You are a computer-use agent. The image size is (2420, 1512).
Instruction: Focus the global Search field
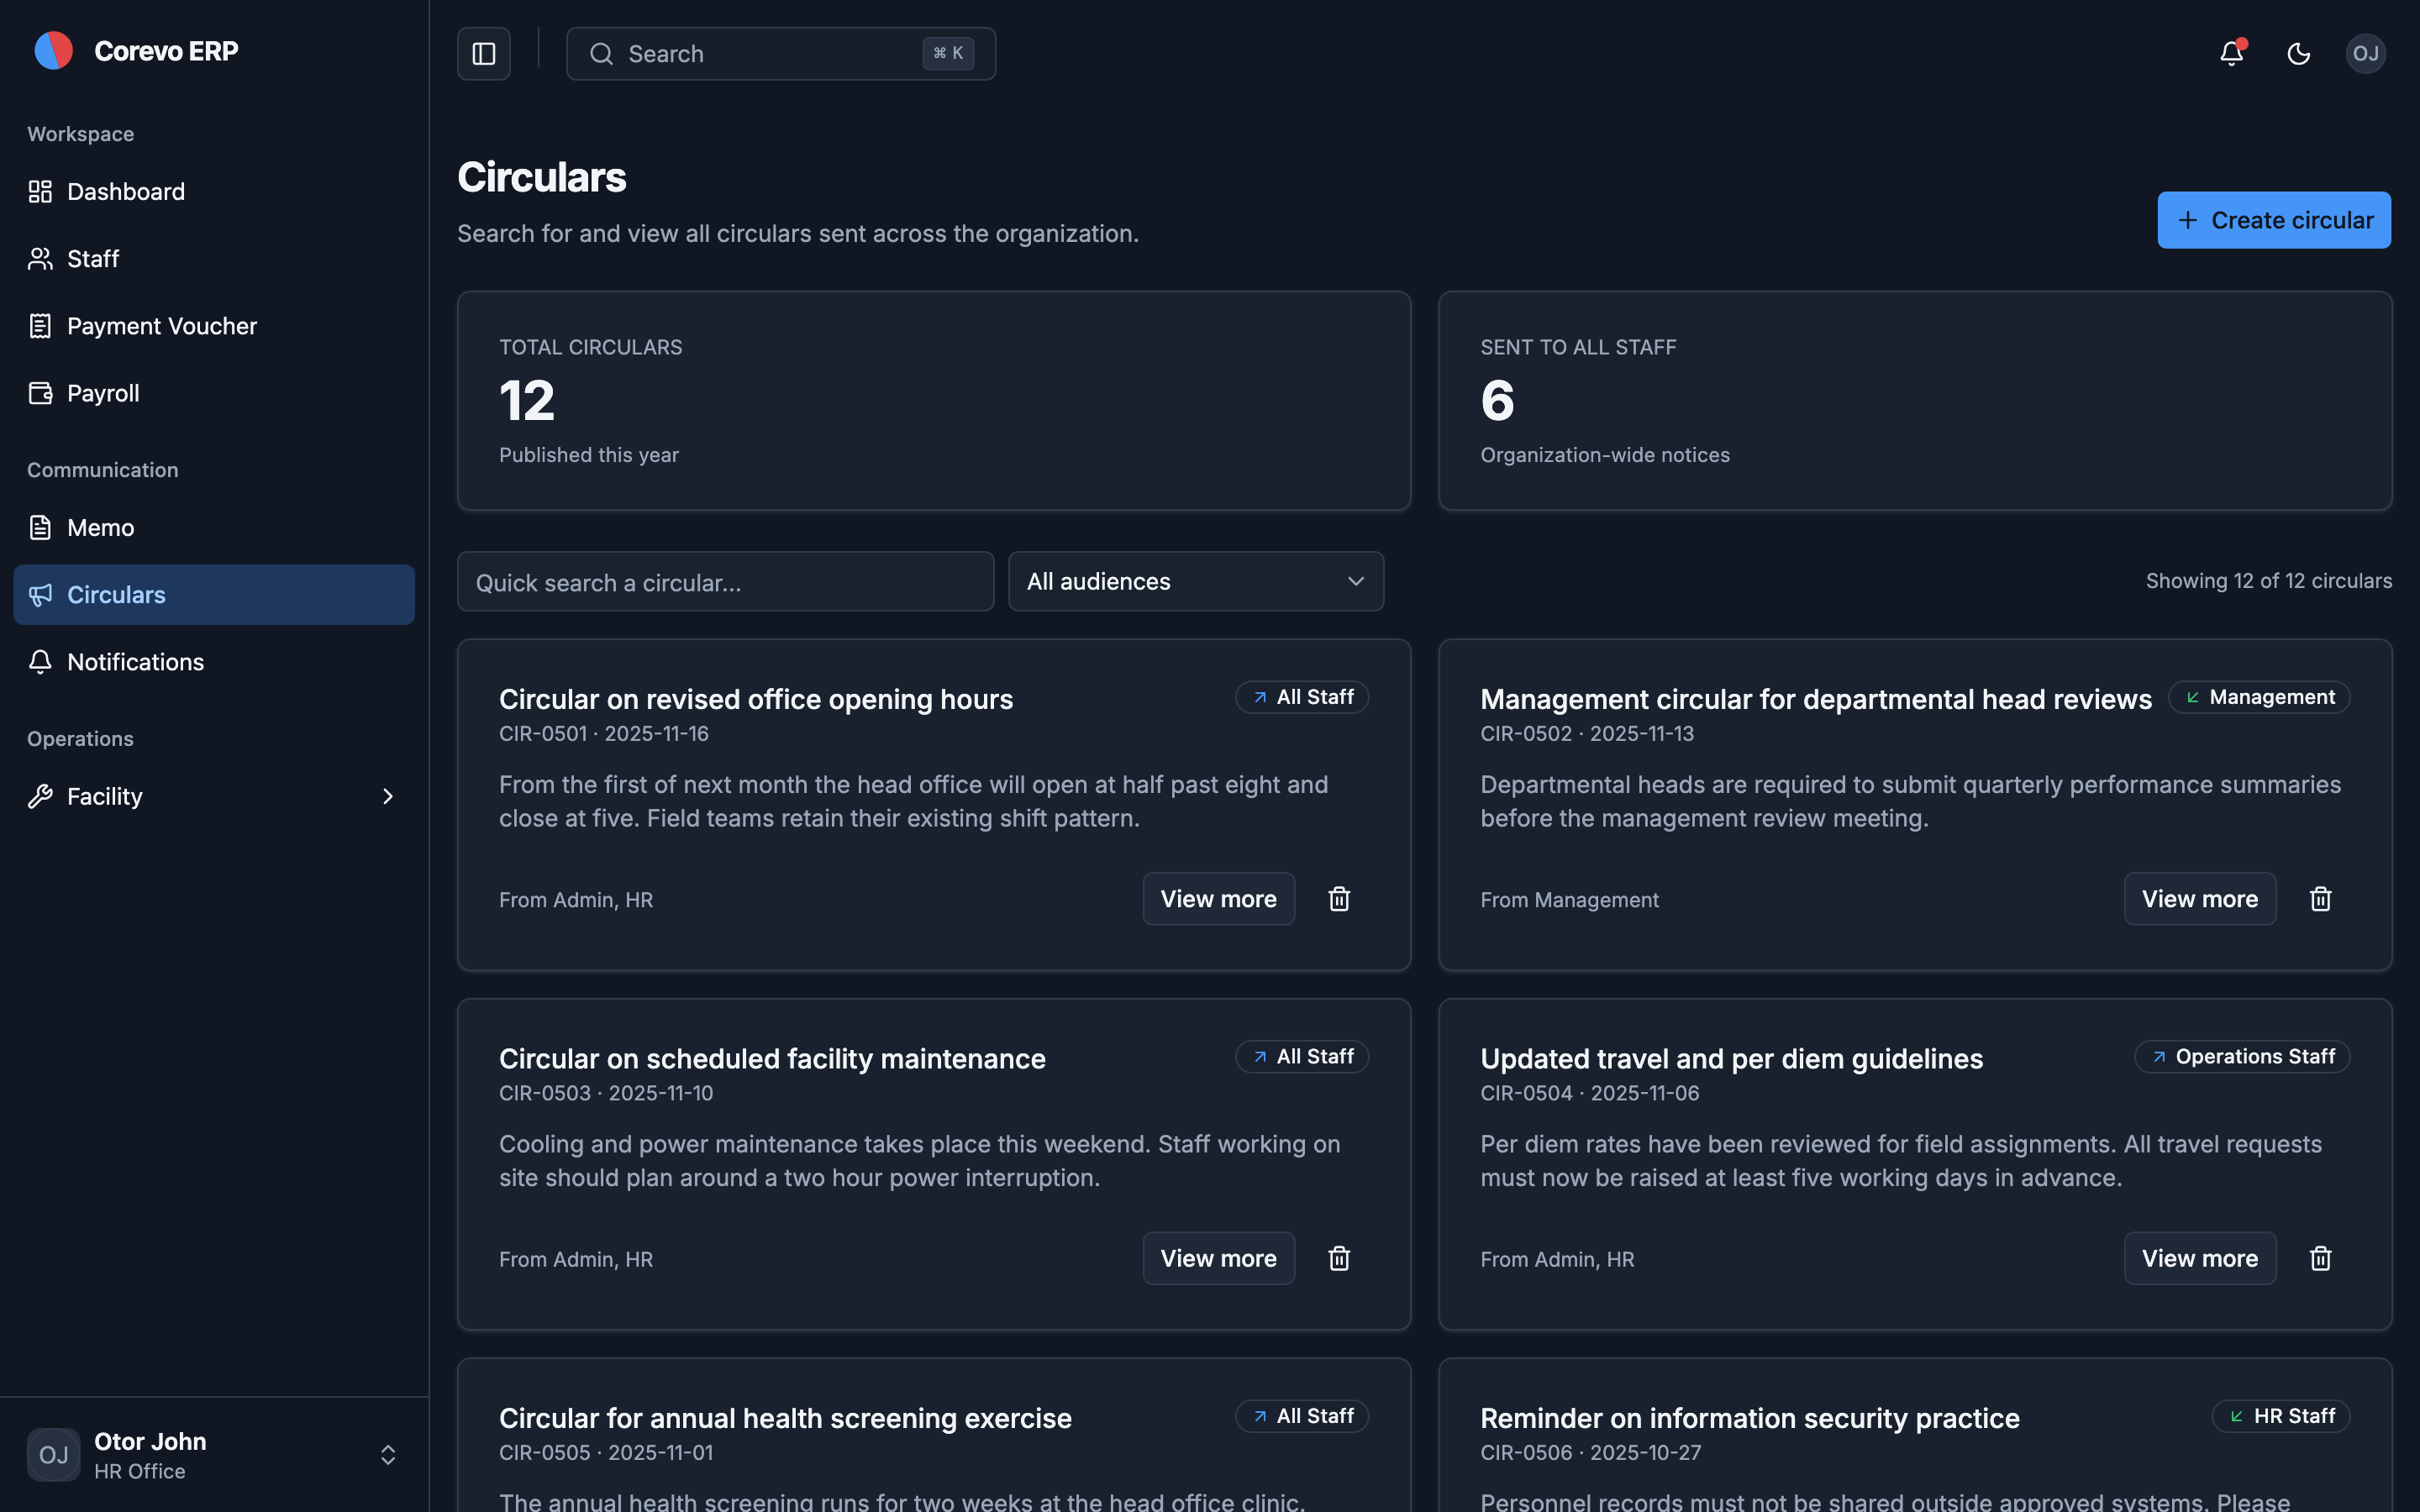pyautogui.click(x=781, y=54)
